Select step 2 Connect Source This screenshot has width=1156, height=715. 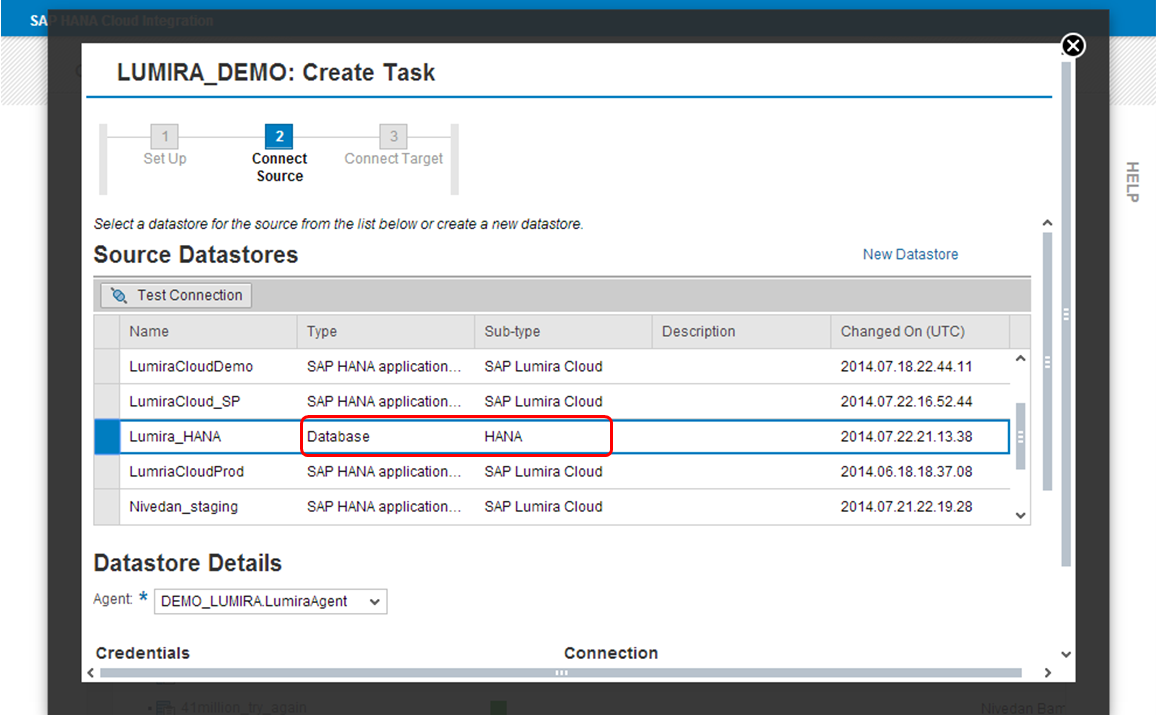pos(279,137)
